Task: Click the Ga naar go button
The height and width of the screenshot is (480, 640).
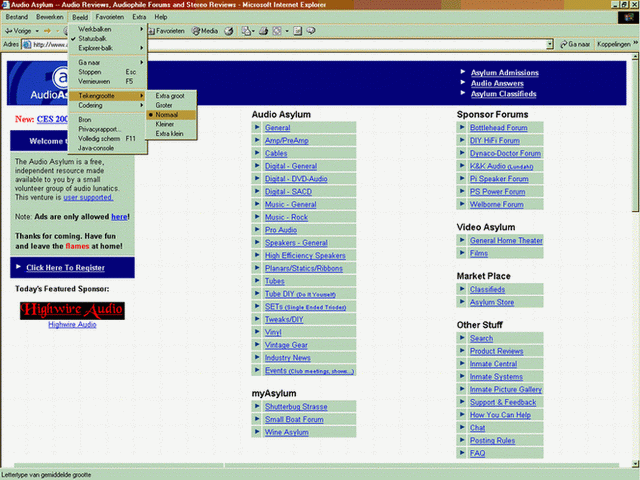Action: [x=575, y=44]
